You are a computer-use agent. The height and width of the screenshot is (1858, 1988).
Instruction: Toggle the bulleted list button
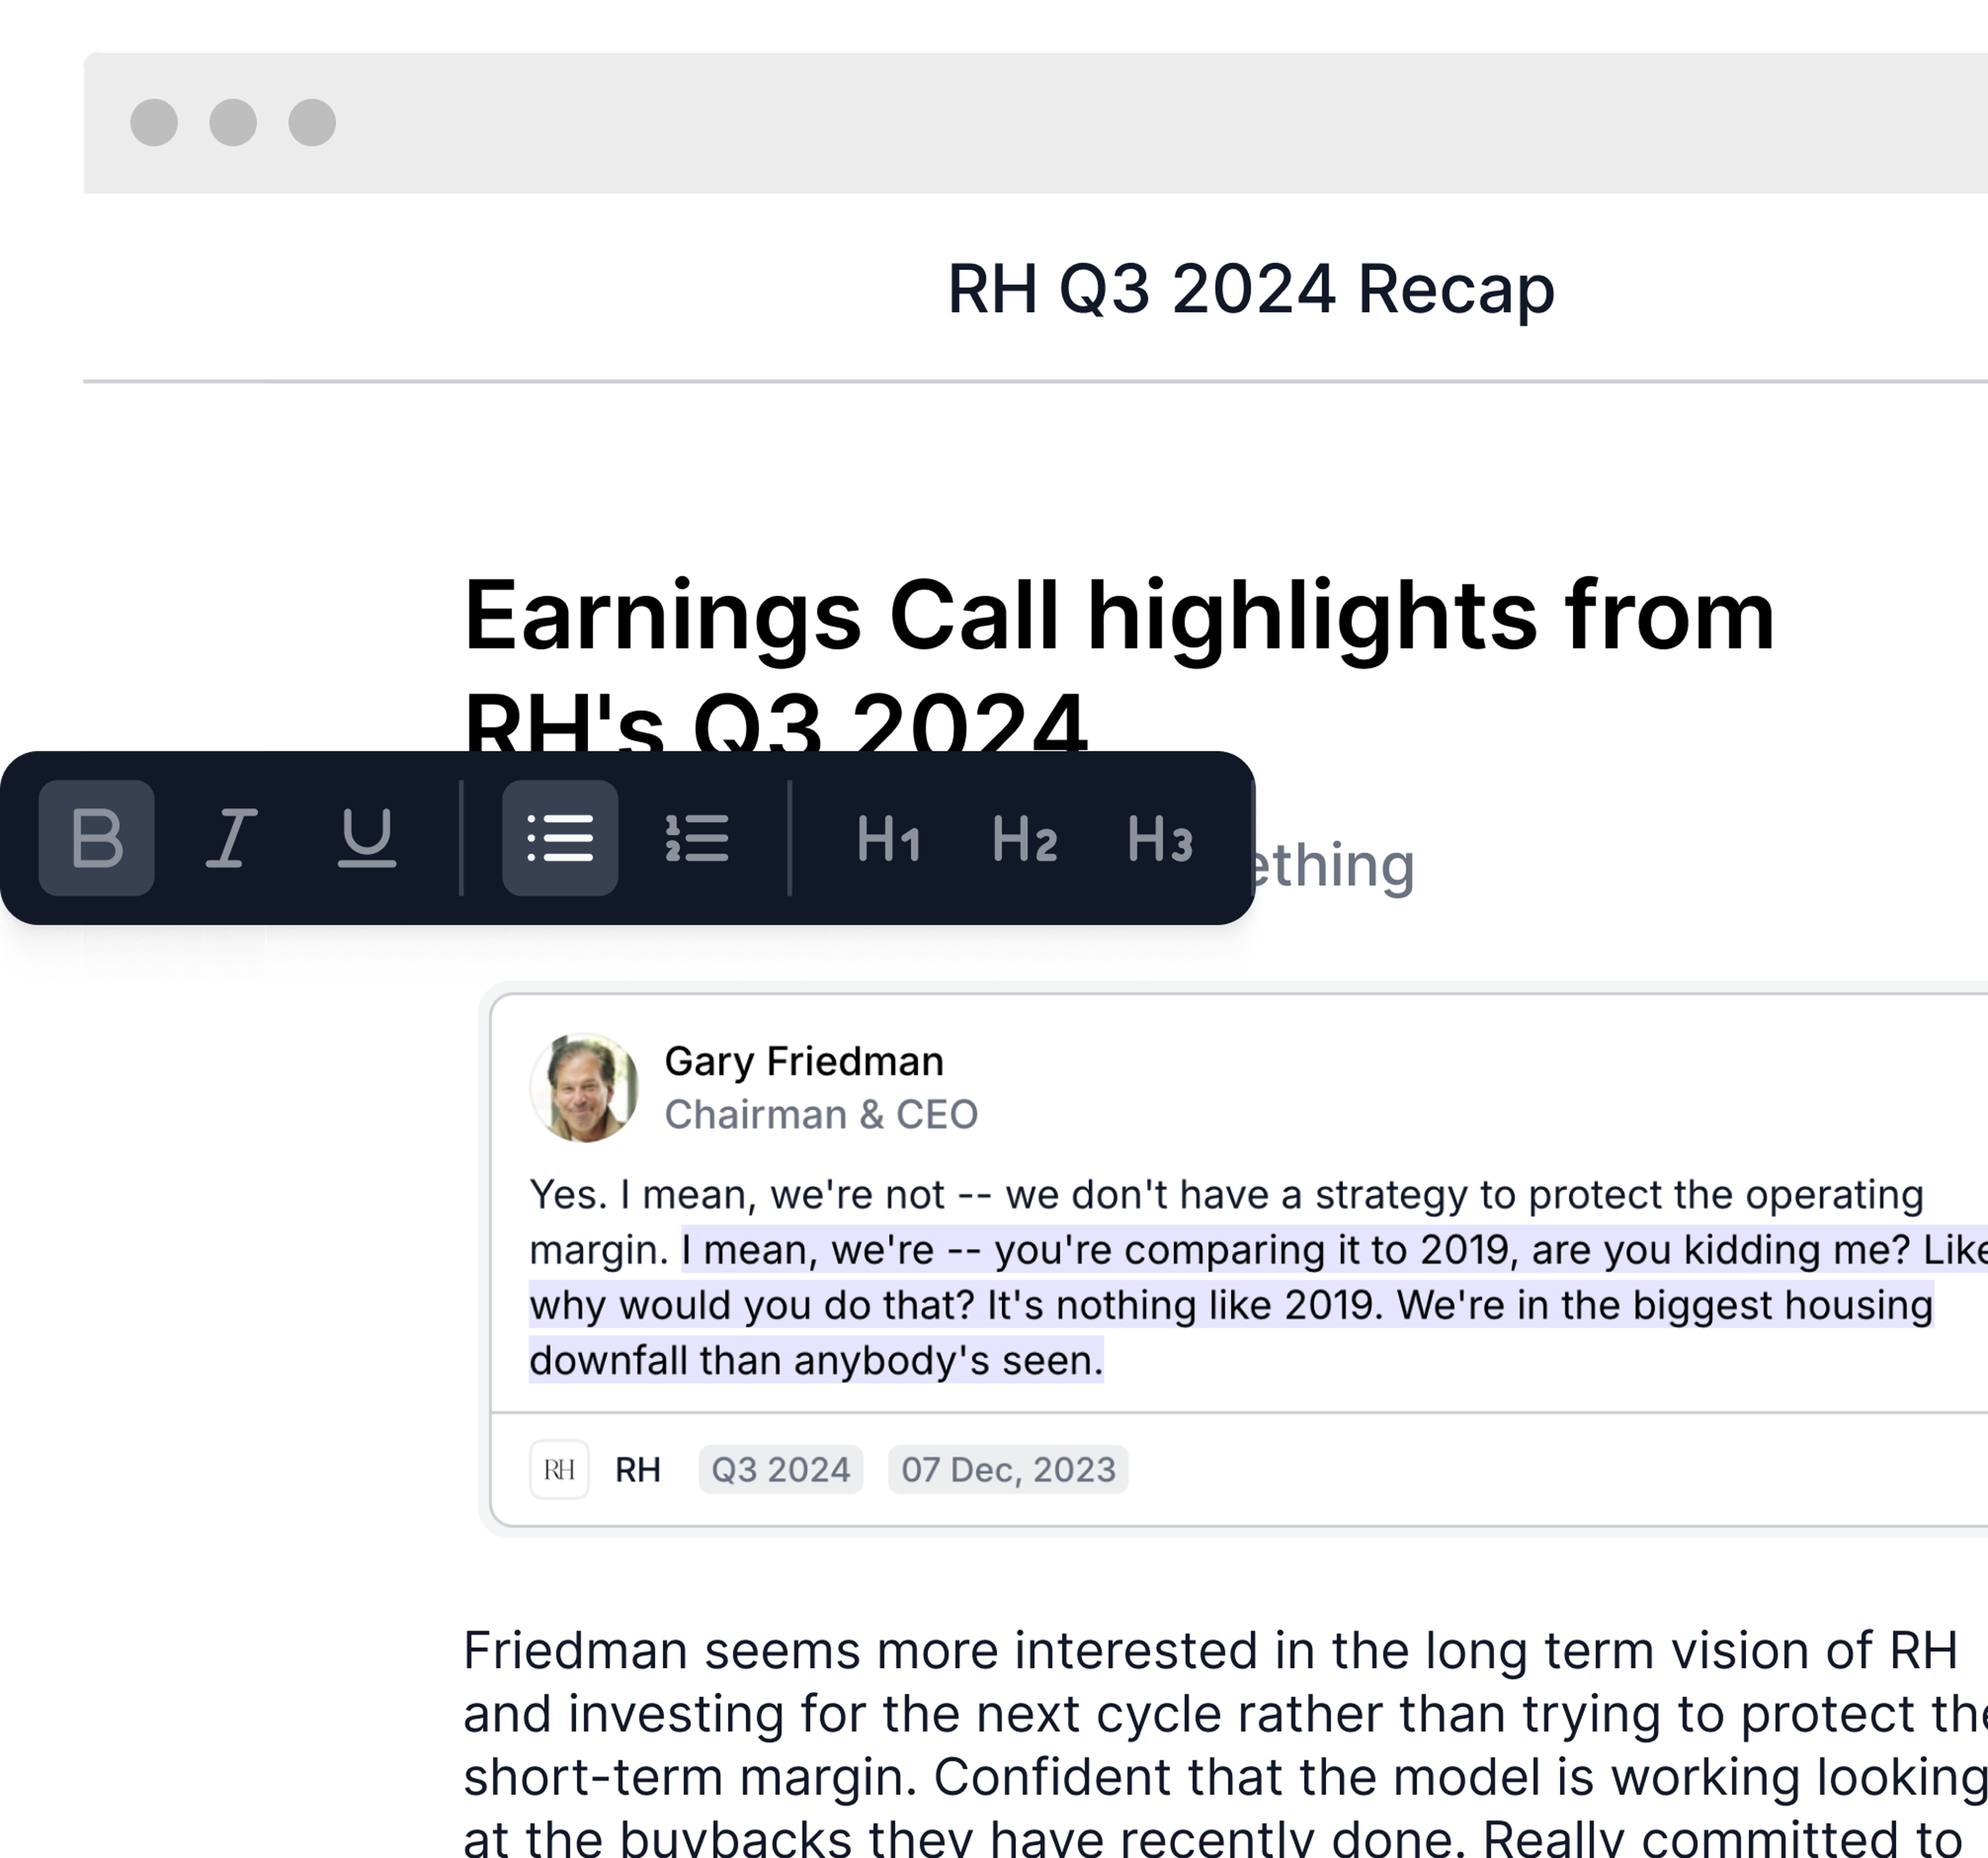(560, 838)
